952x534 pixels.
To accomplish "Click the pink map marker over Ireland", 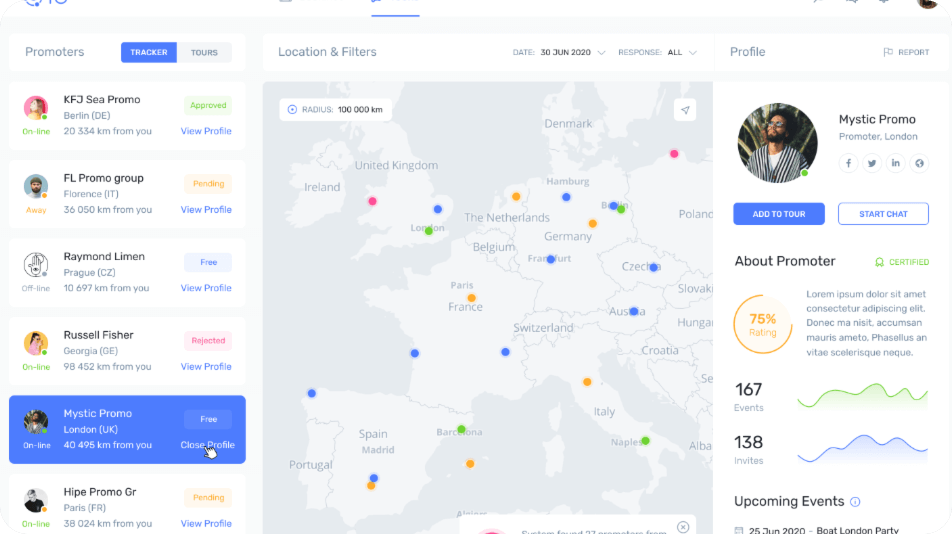I will [372, 201].
